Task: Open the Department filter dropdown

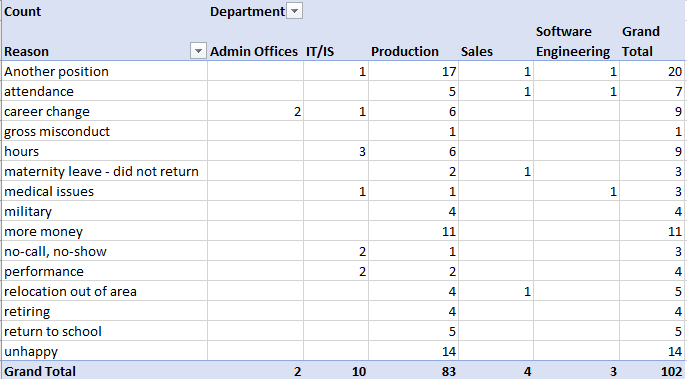Action: (x=294, y=11)
